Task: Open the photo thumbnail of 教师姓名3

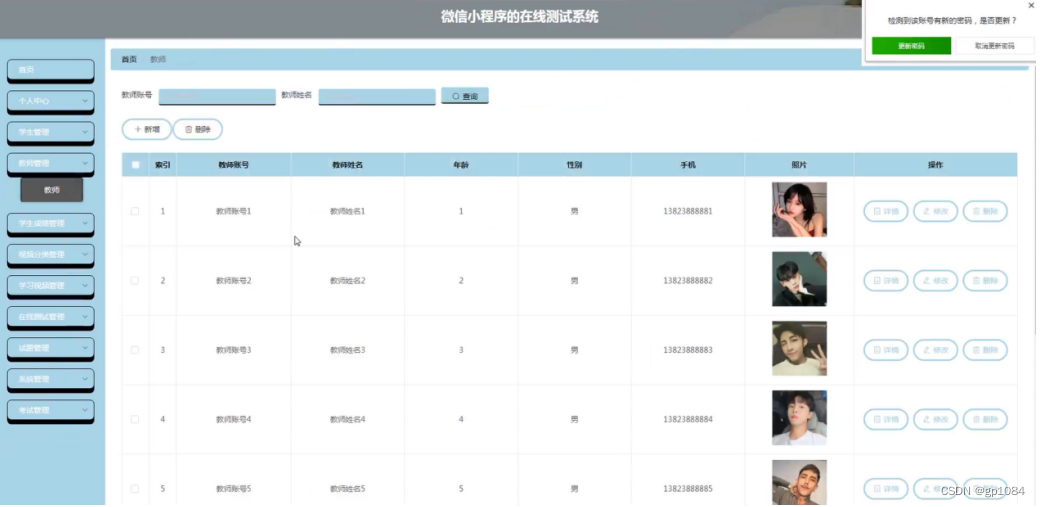Action: [x=799, y=348]
